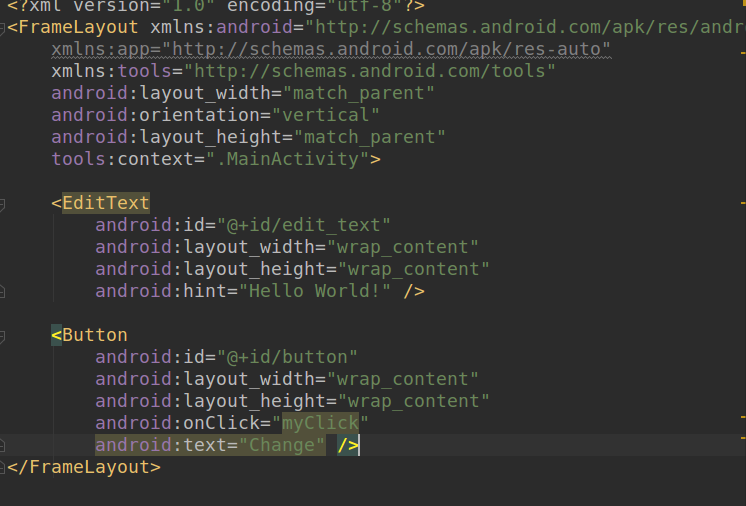746x506 pixels.
Task: Click "match_parent" on the layout_width line
Action: (x=358, y=93)
